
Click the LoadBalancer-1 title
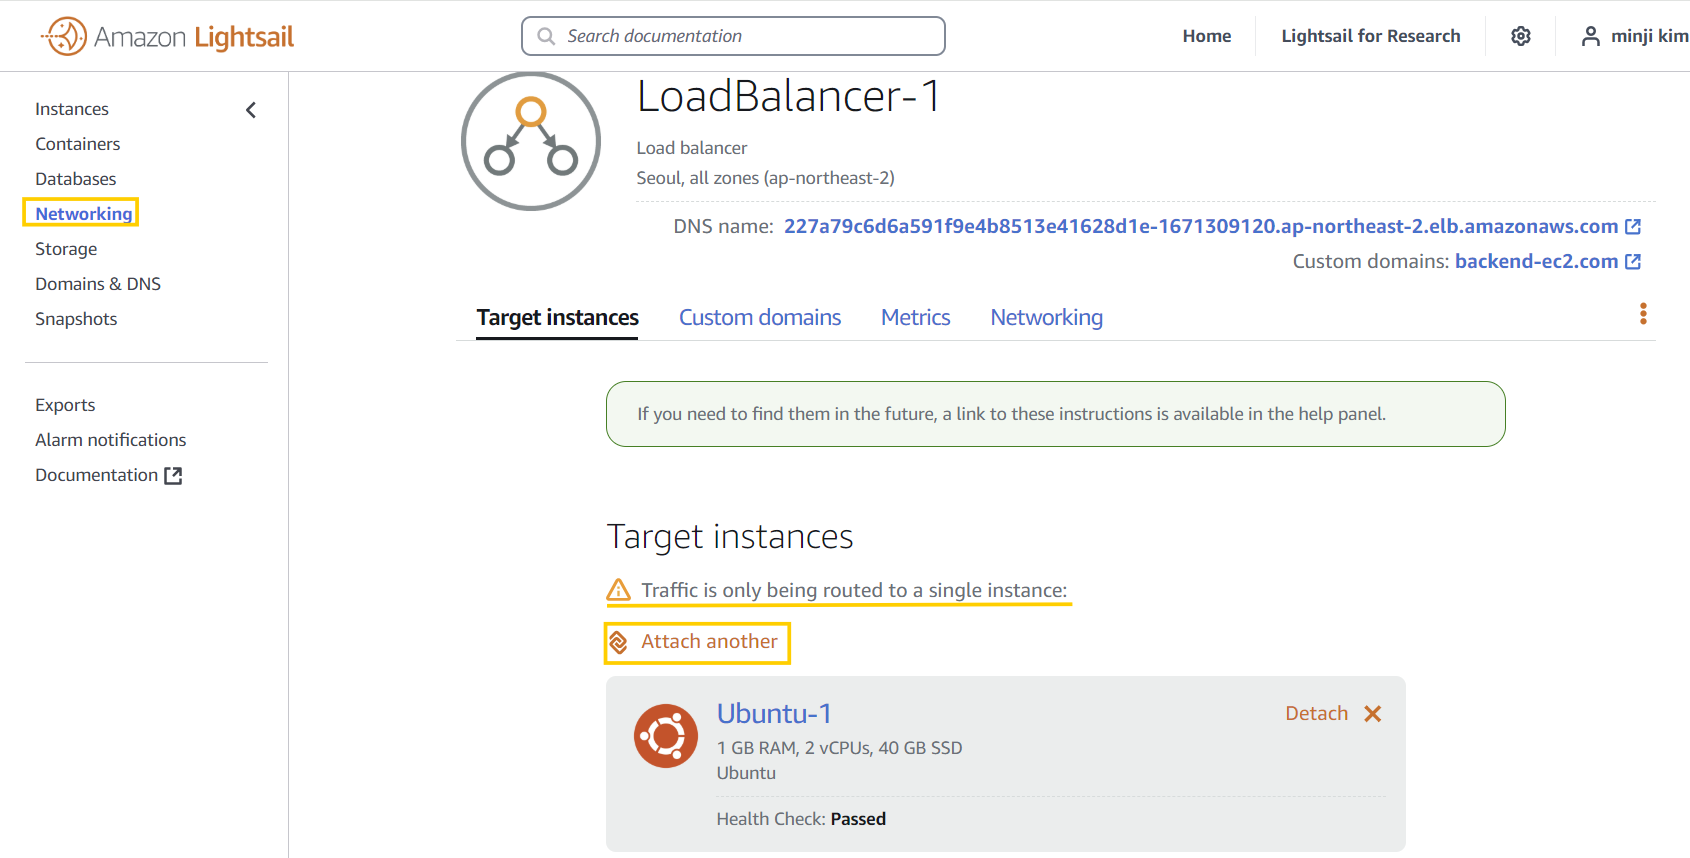click(x=789, y=97)
